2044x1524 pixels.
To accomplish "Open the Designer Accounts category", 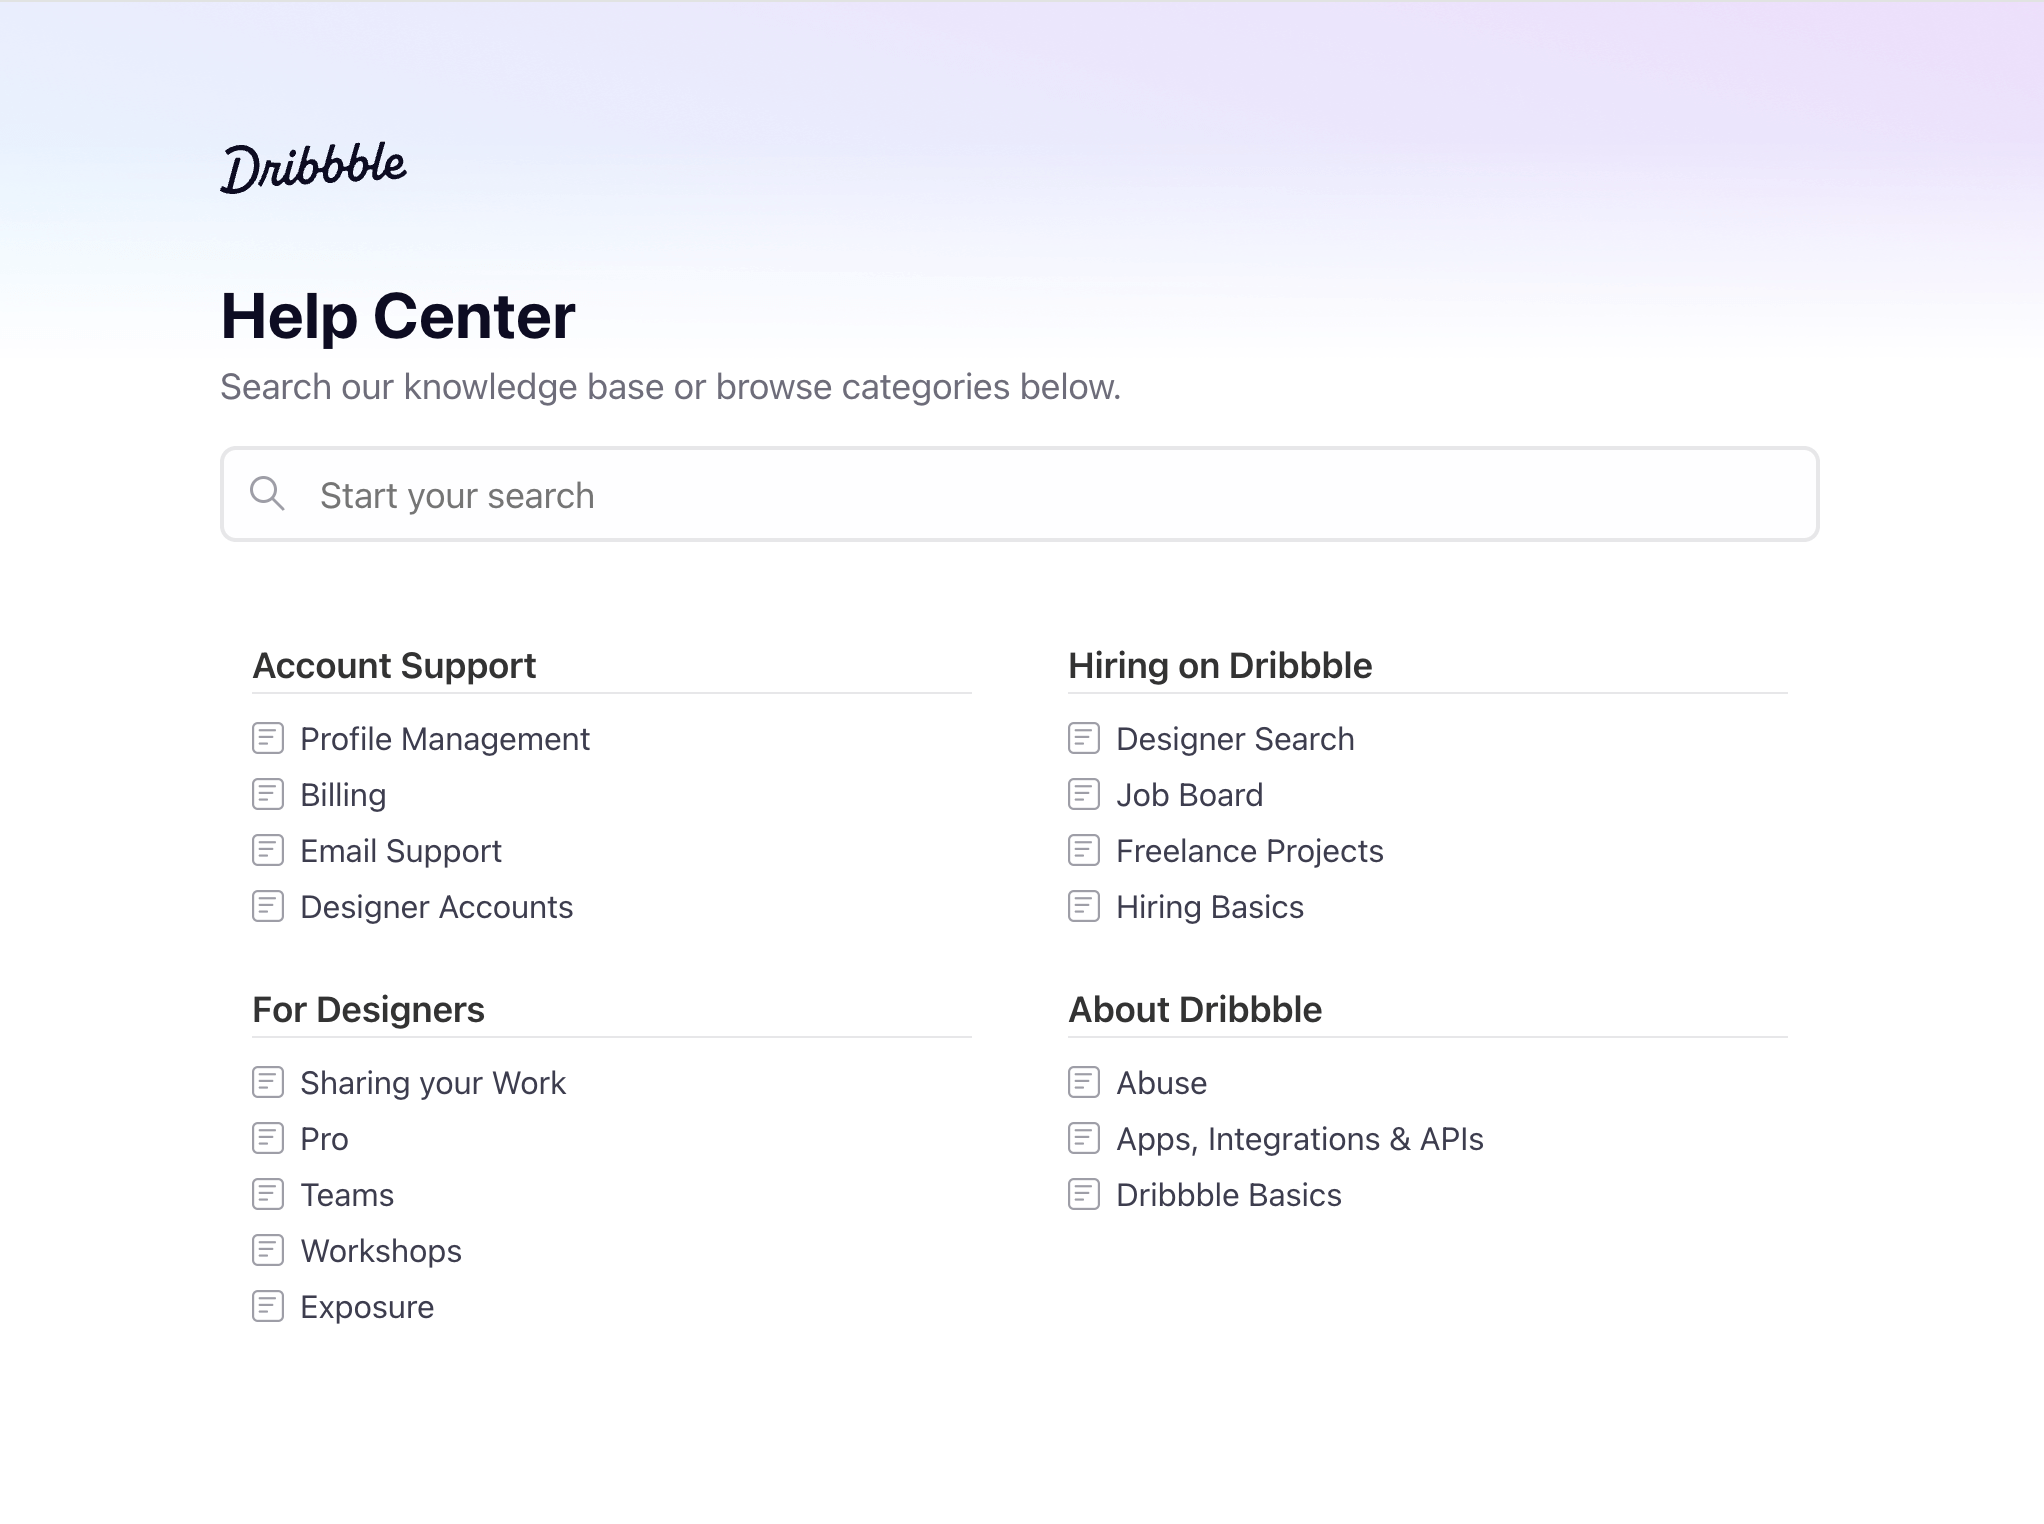I will point(436,907).
